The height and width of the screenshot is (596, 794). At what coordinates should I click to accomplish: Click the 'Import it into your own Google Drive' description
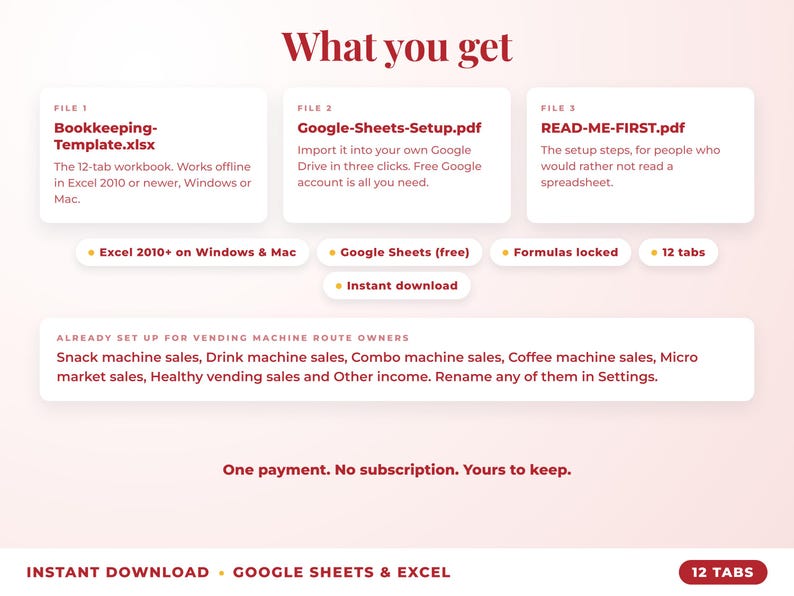point(389,166)
